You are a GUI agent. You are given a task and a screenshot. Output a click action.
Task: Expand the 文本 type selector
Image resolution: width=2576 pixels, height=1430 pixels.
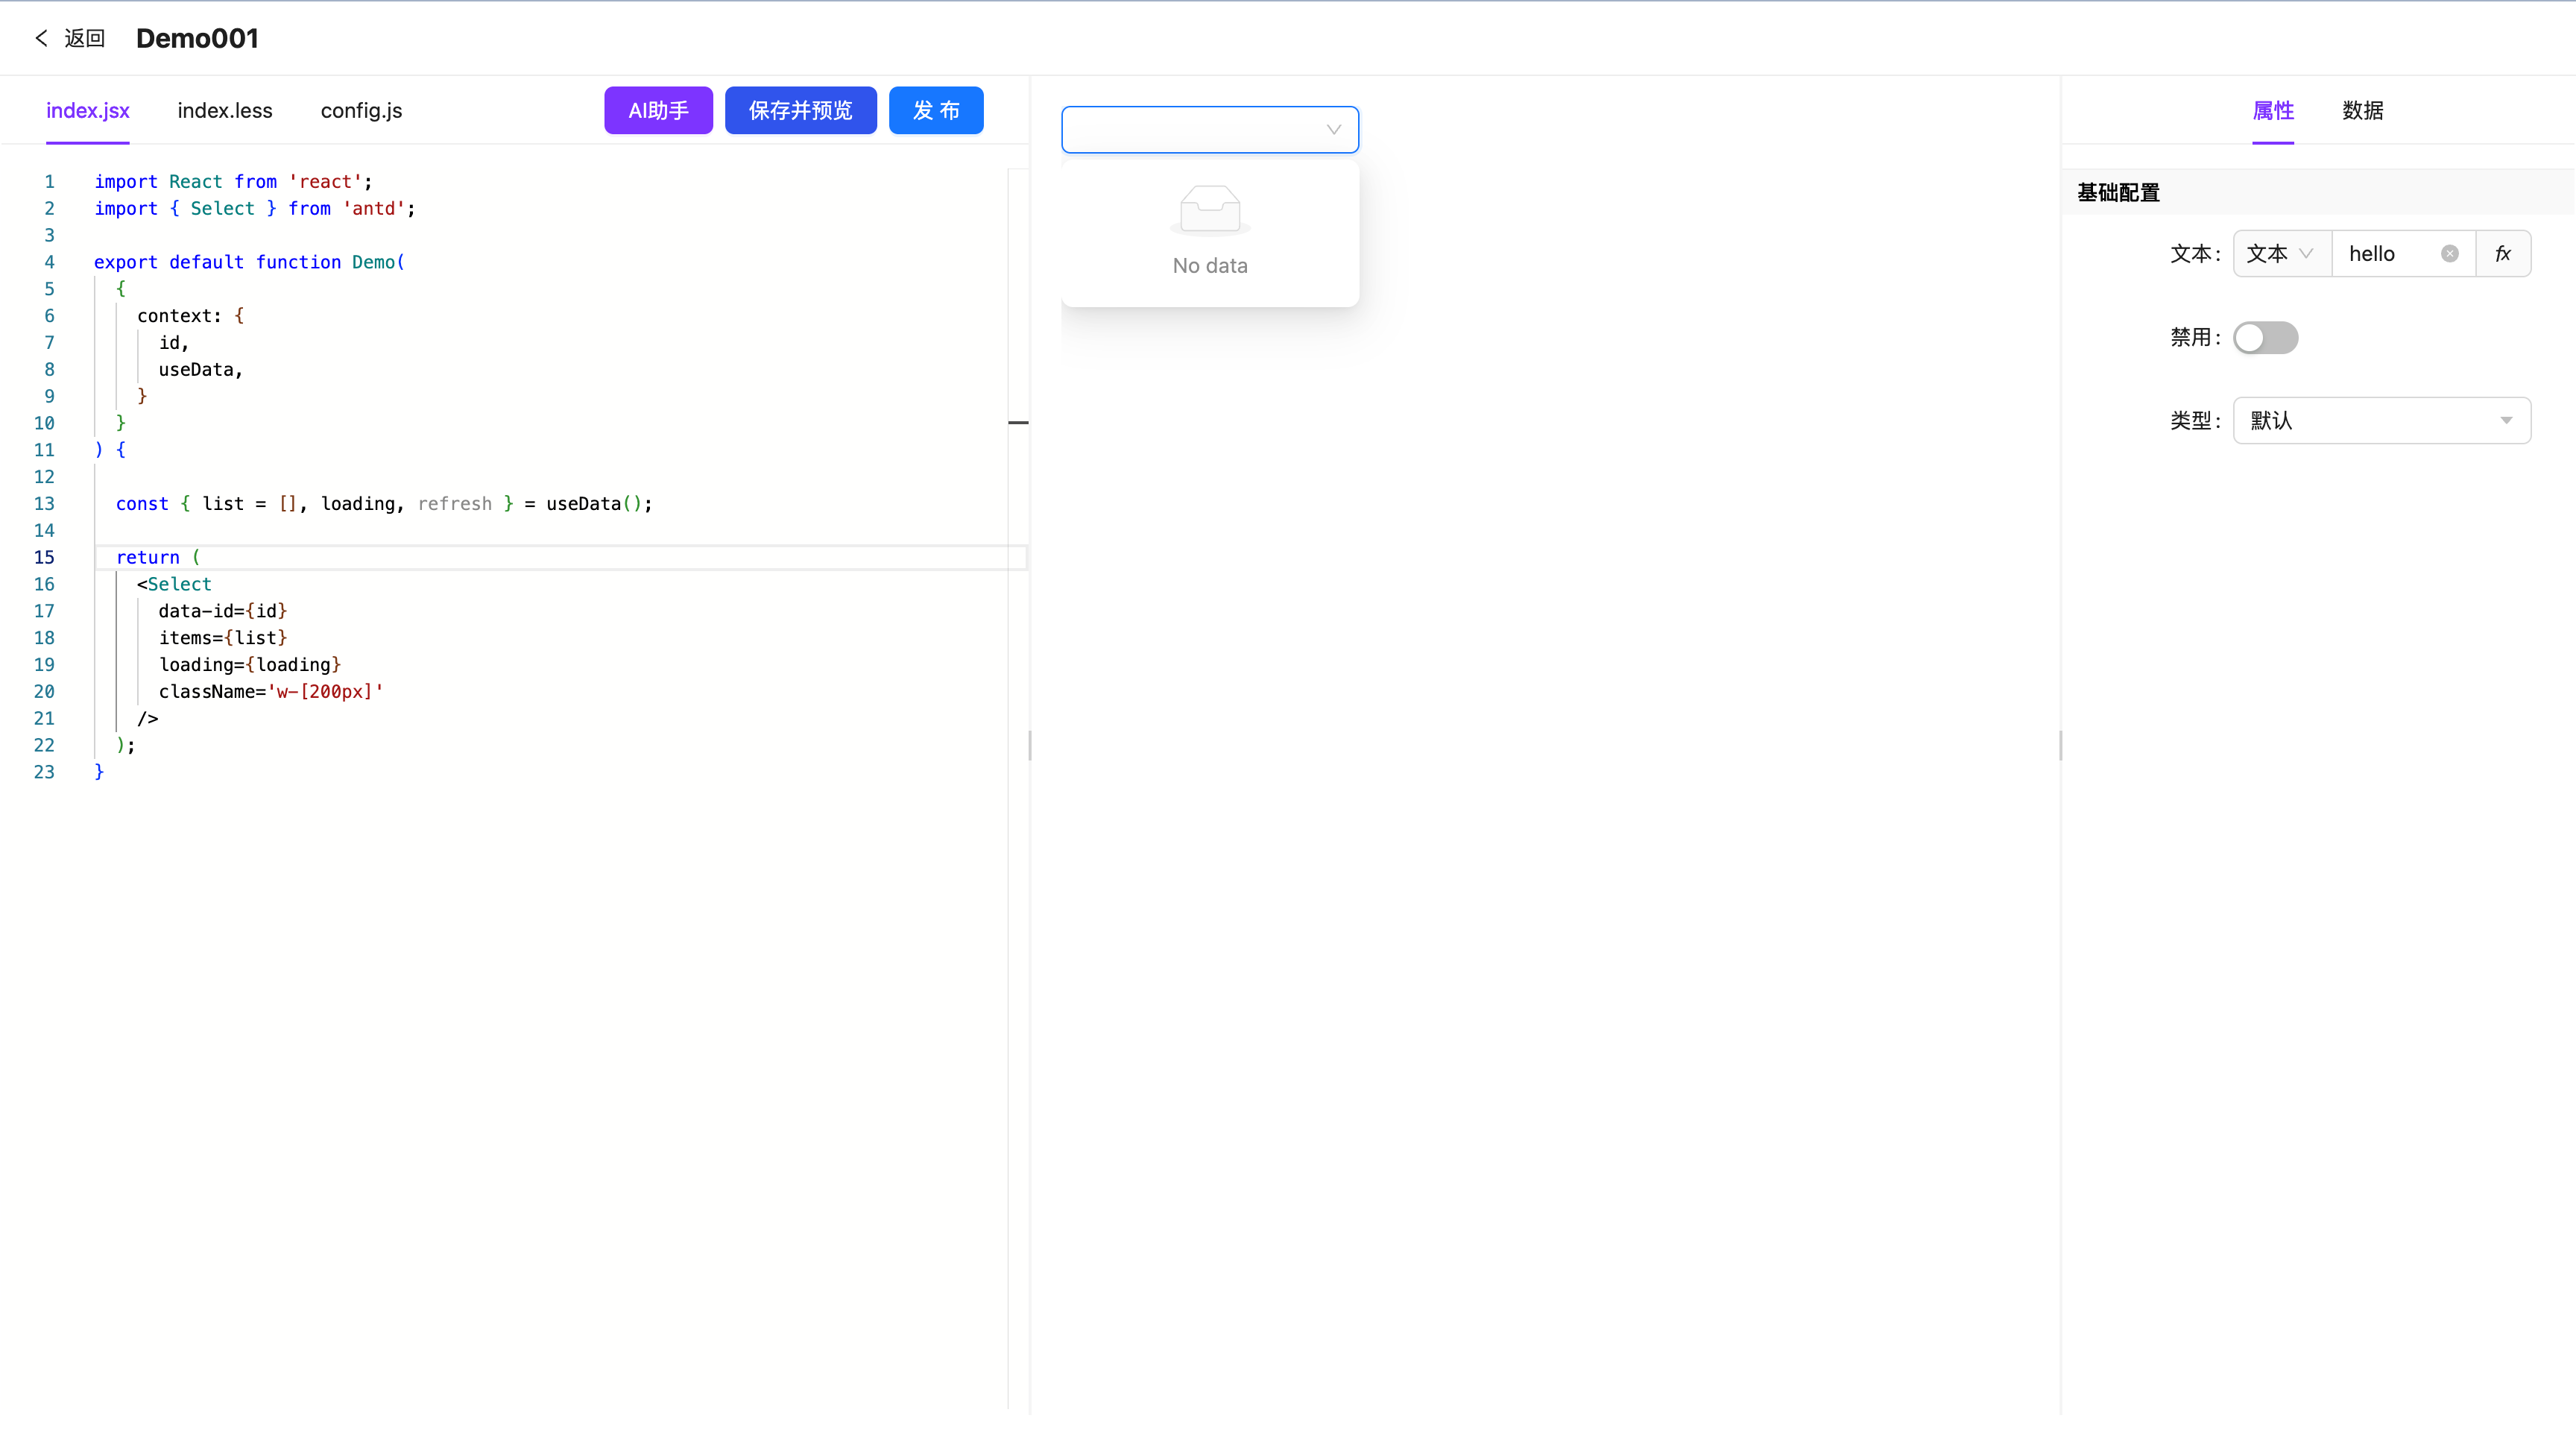(x=2281, y=254)
